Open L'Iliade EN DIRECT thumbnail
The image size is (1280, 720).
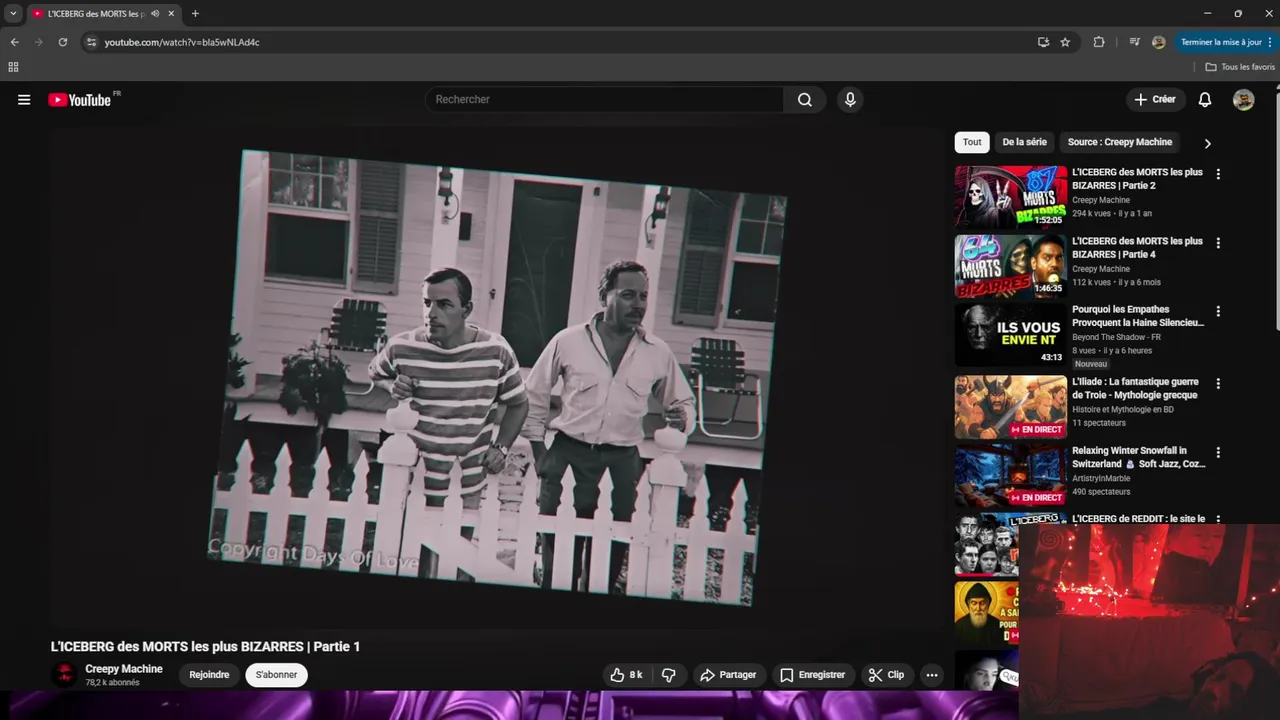[x=1010, y=407]
